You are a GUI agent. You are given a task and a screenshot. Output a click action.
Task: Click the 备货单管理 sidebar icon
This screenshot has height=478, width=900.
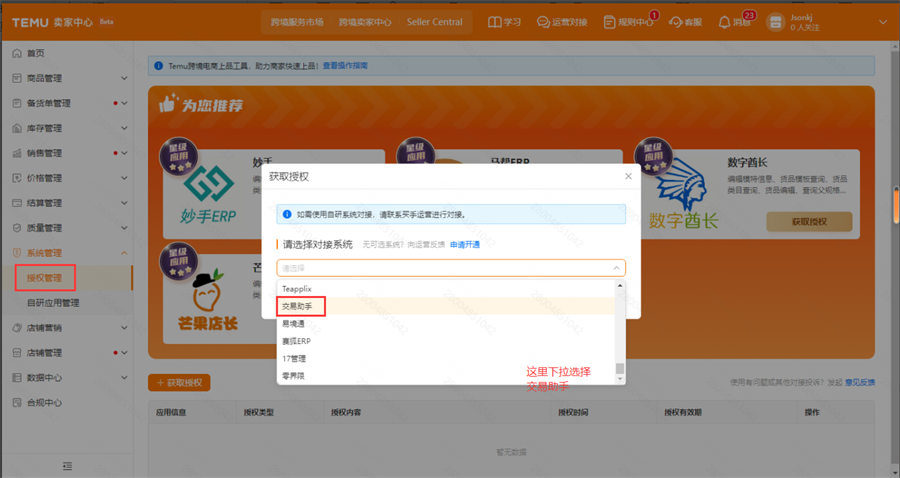(17, 103)
